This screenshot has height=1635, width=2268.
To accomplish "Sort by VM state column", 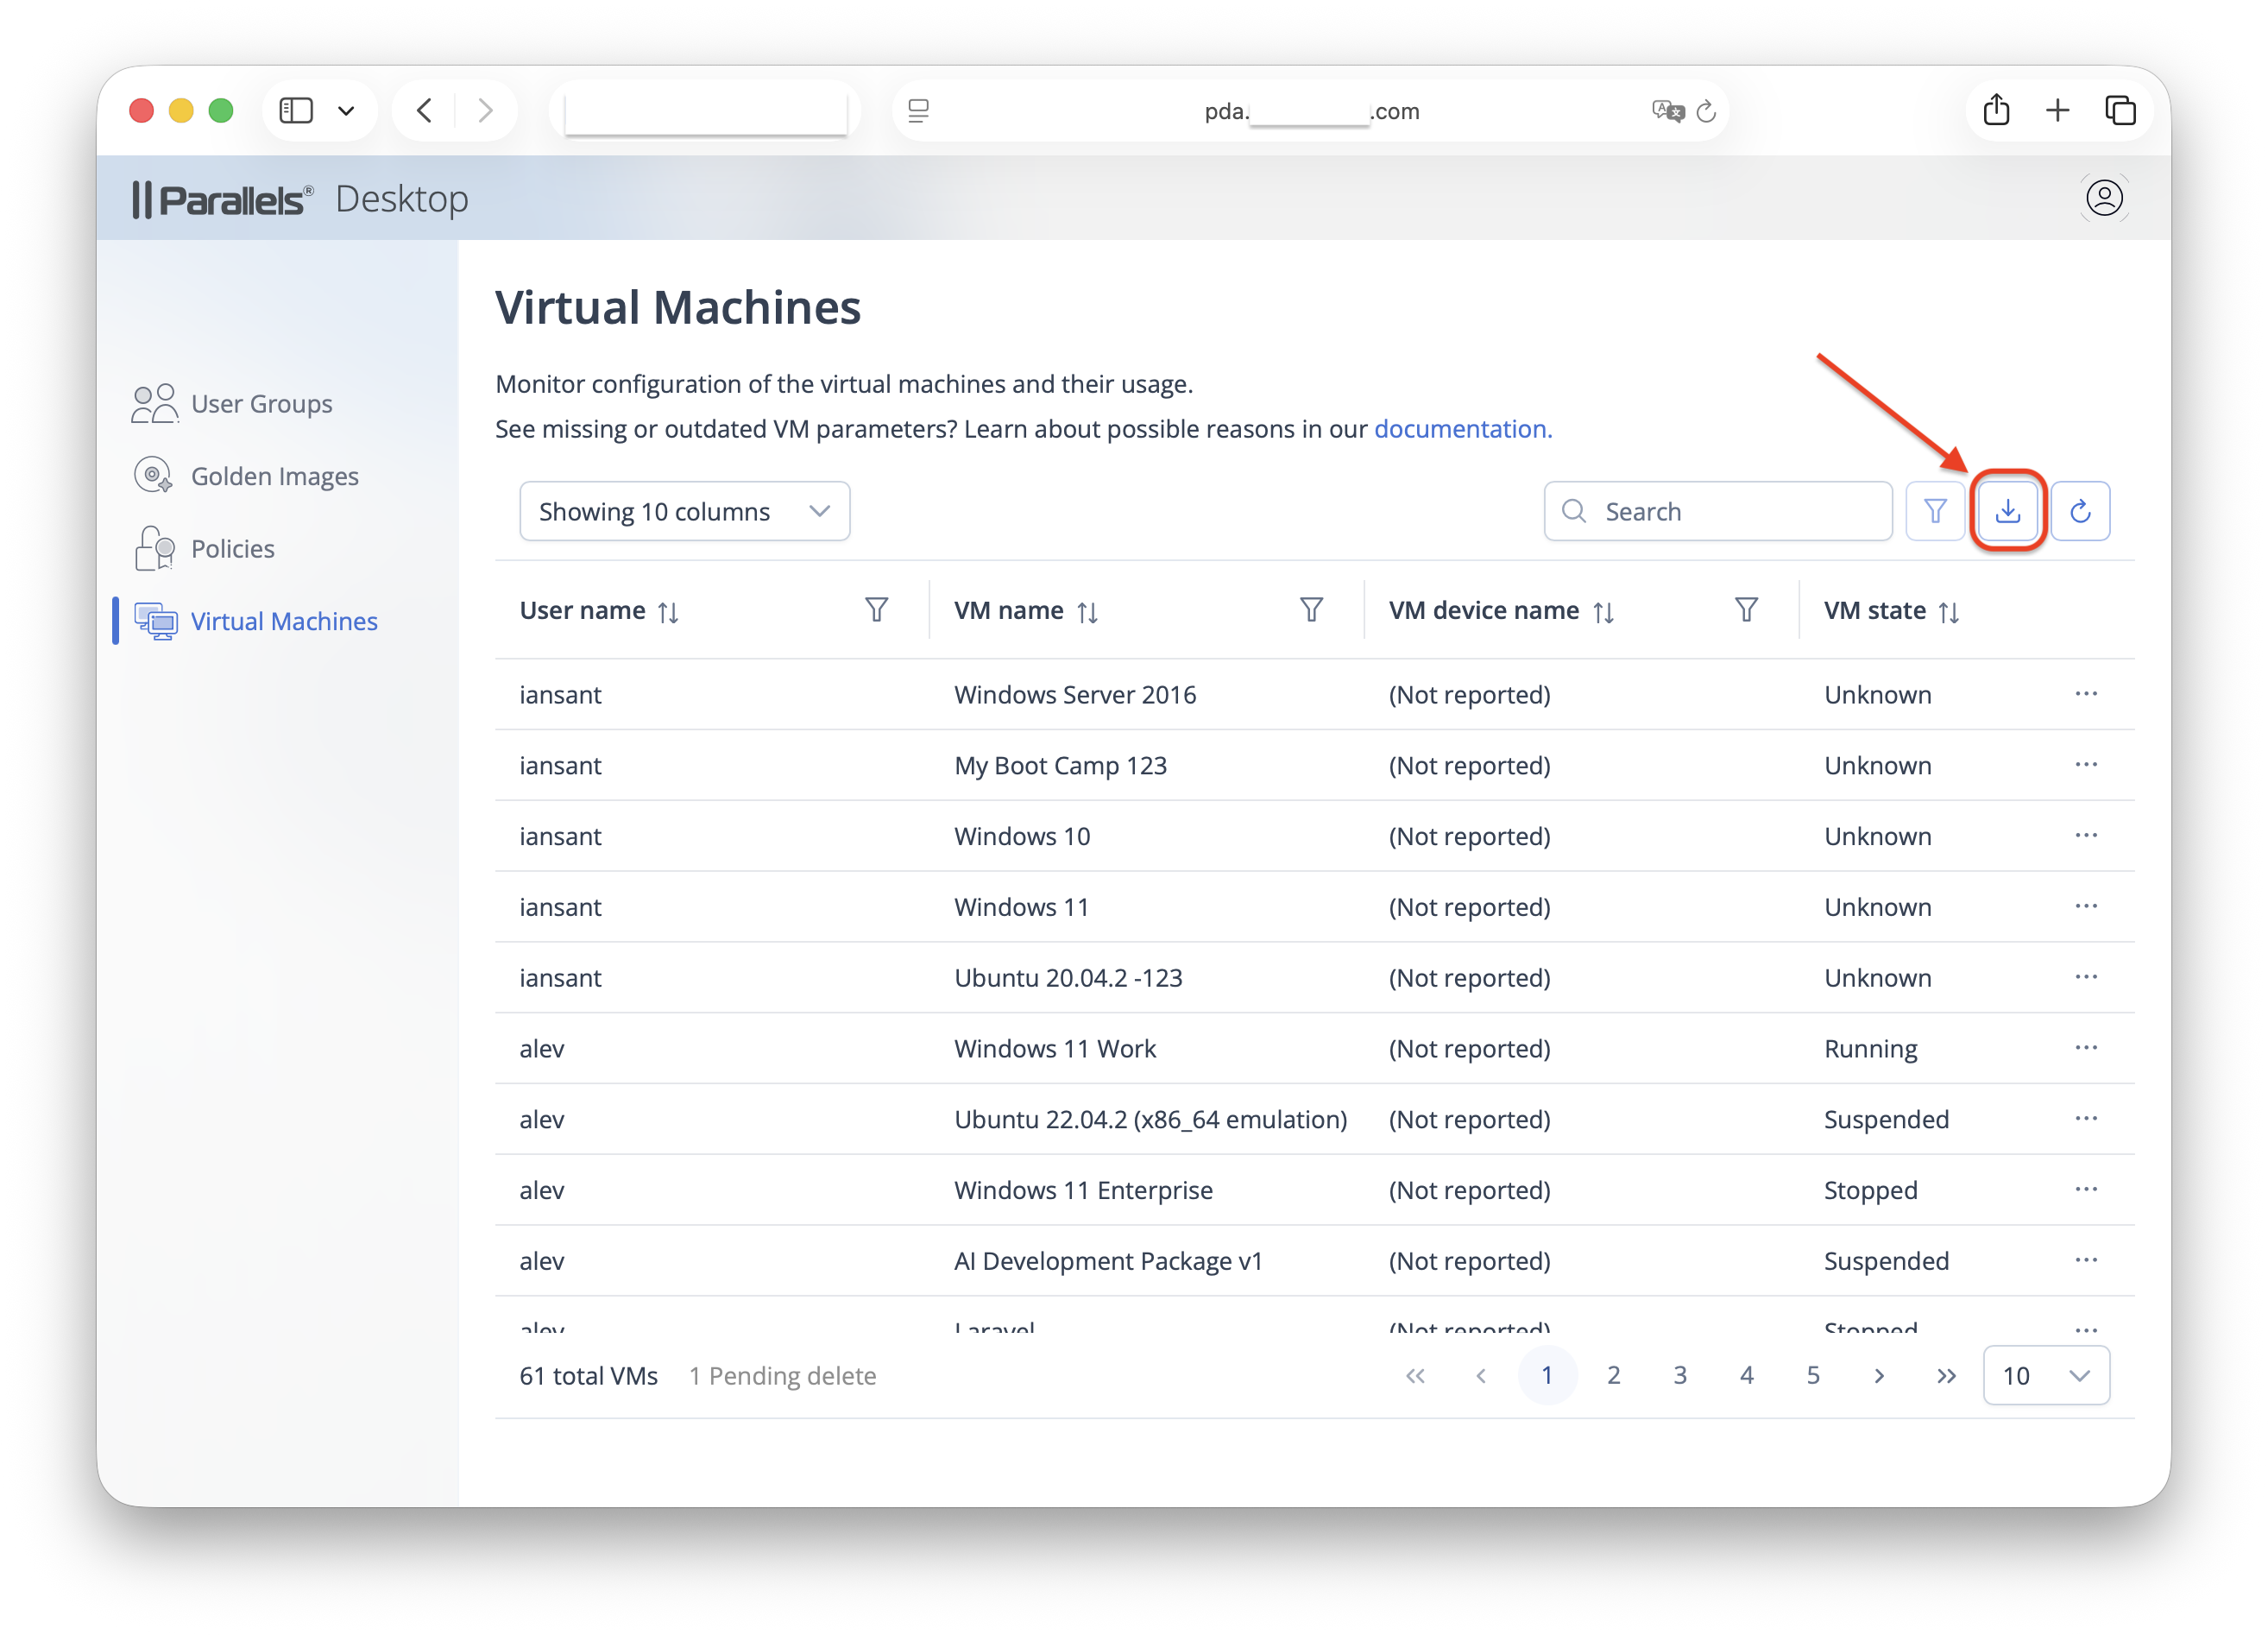I will (x=1948, y=612).
